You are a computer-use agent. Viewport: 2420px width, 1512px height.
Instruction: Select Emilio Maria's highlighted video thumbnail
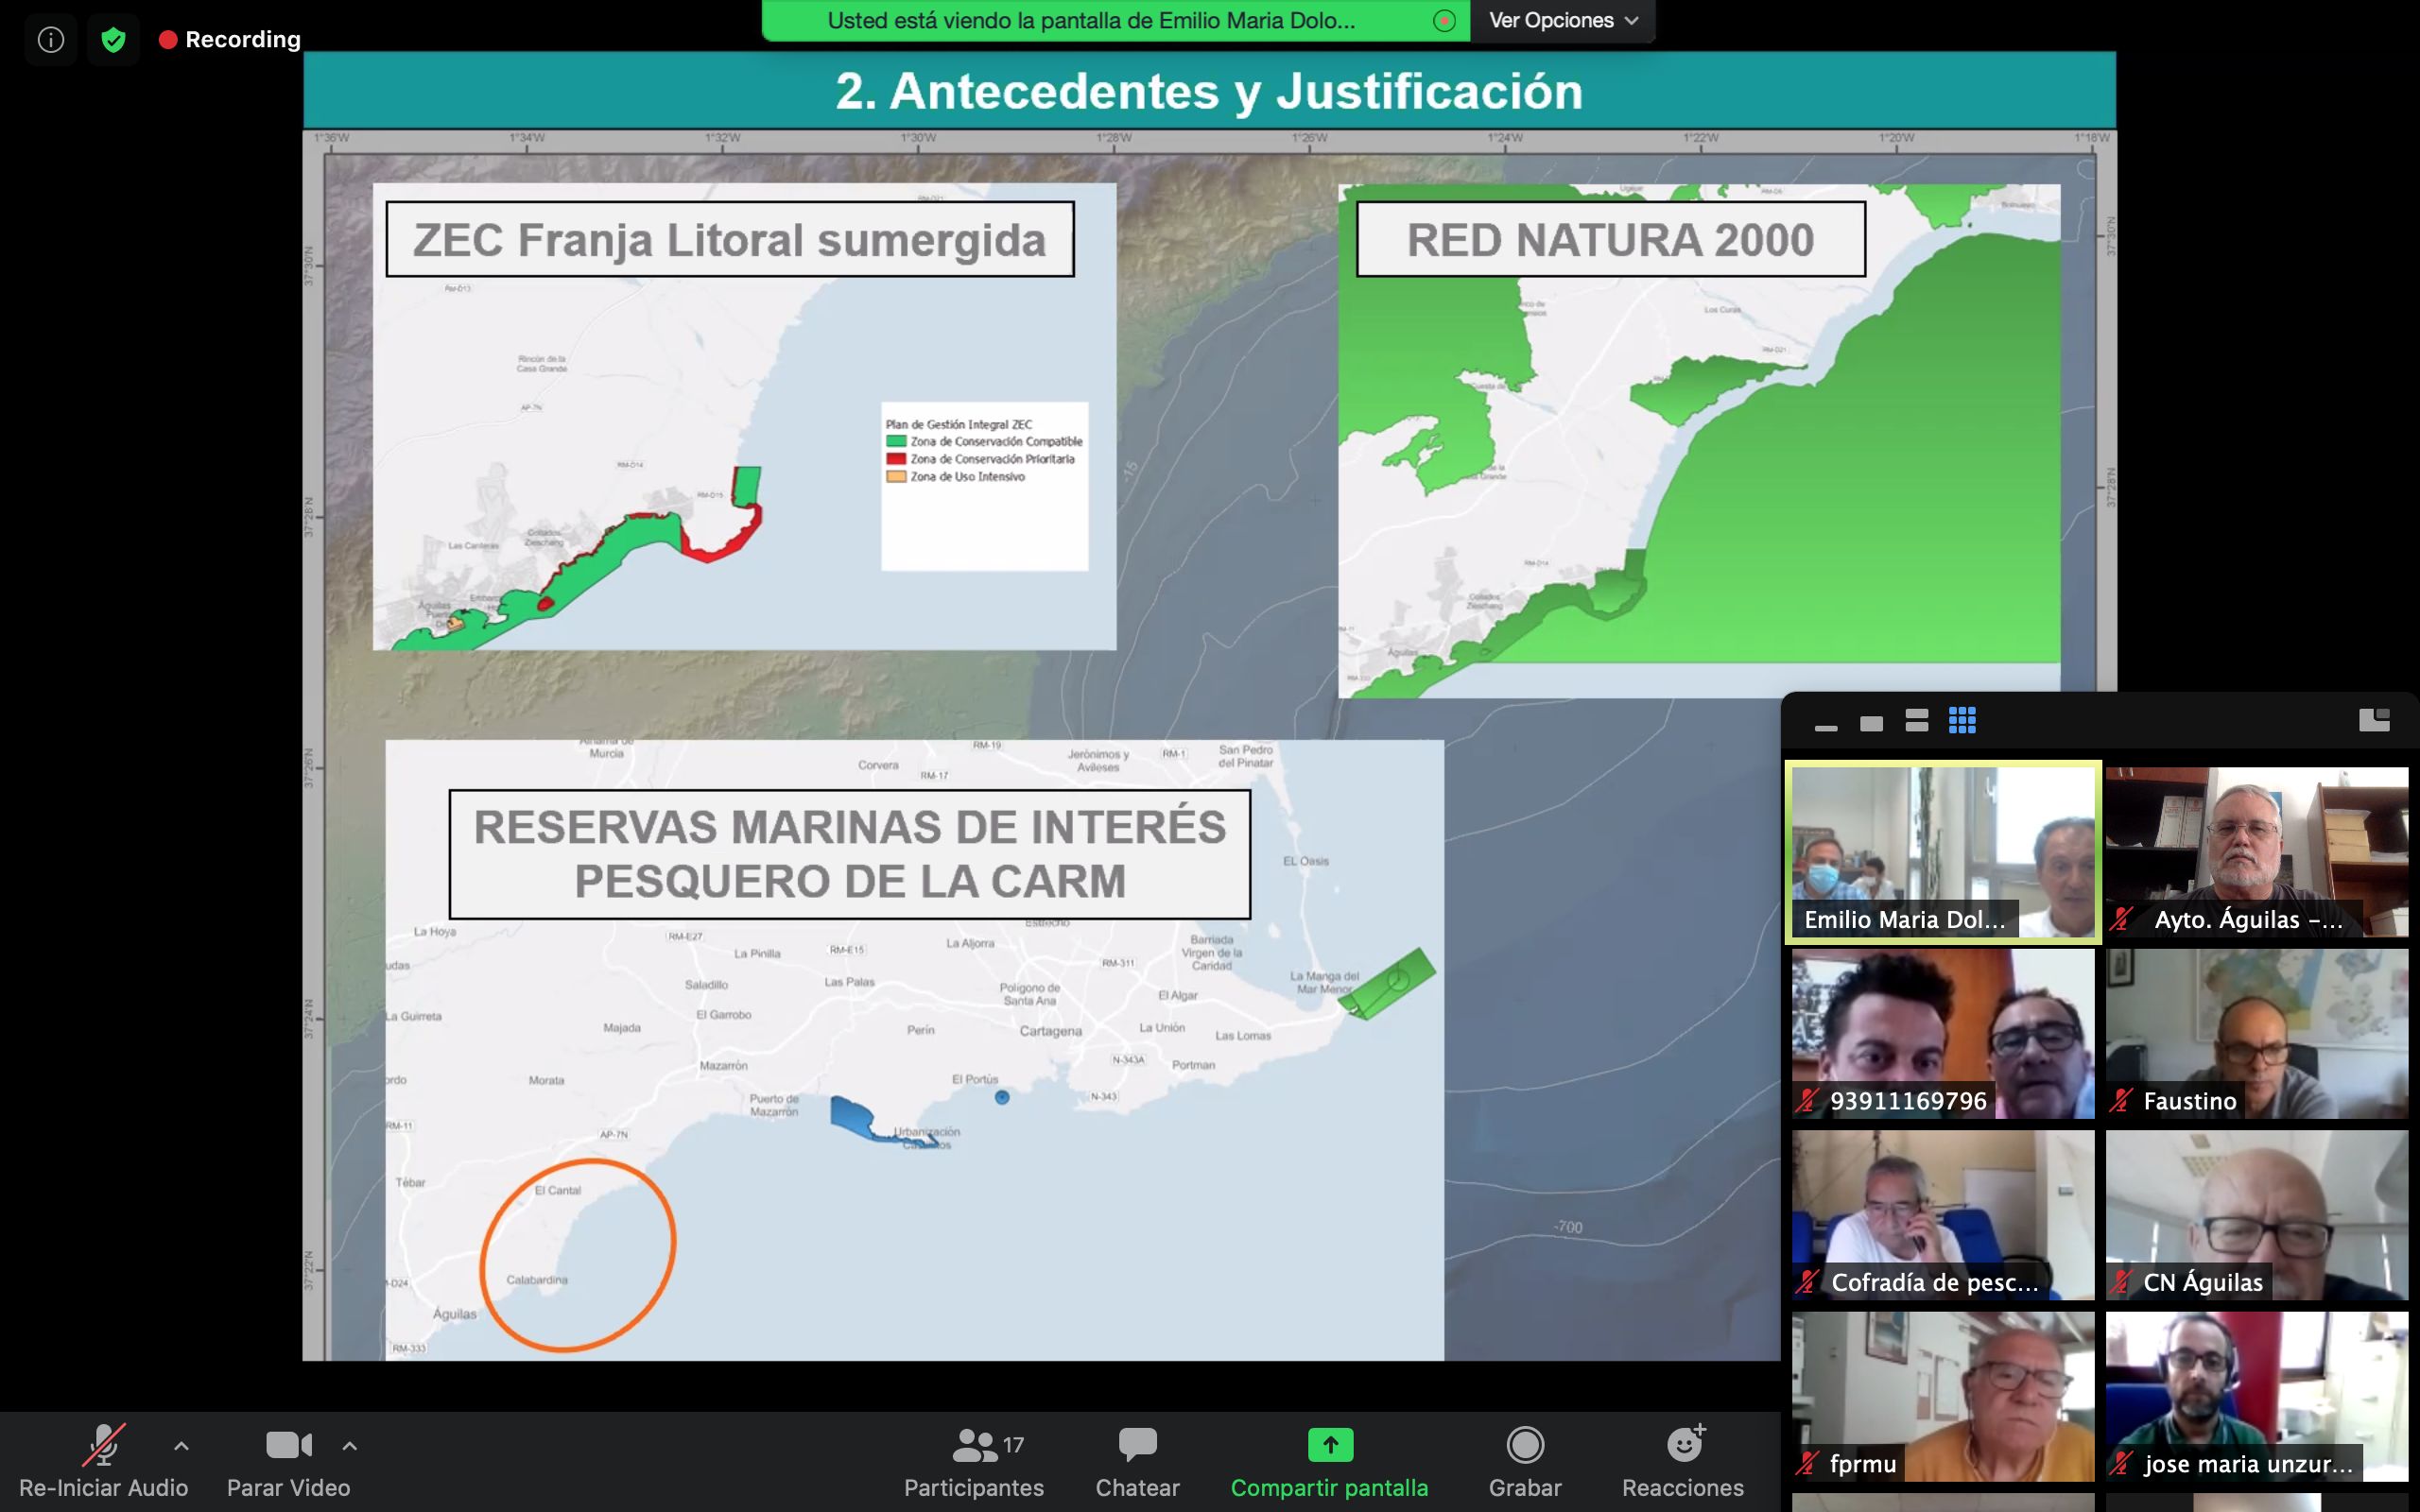[1943, 851]
